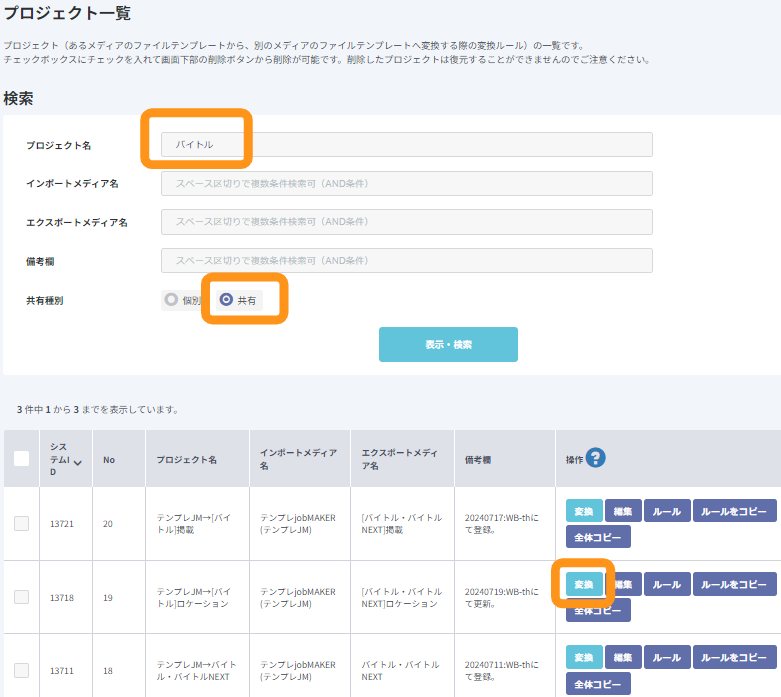Check the row checkbox for system ID 13711
Image resolution: width=781 pixels, height=697 pixels.
pyautogui.click(x=21, y=670)
